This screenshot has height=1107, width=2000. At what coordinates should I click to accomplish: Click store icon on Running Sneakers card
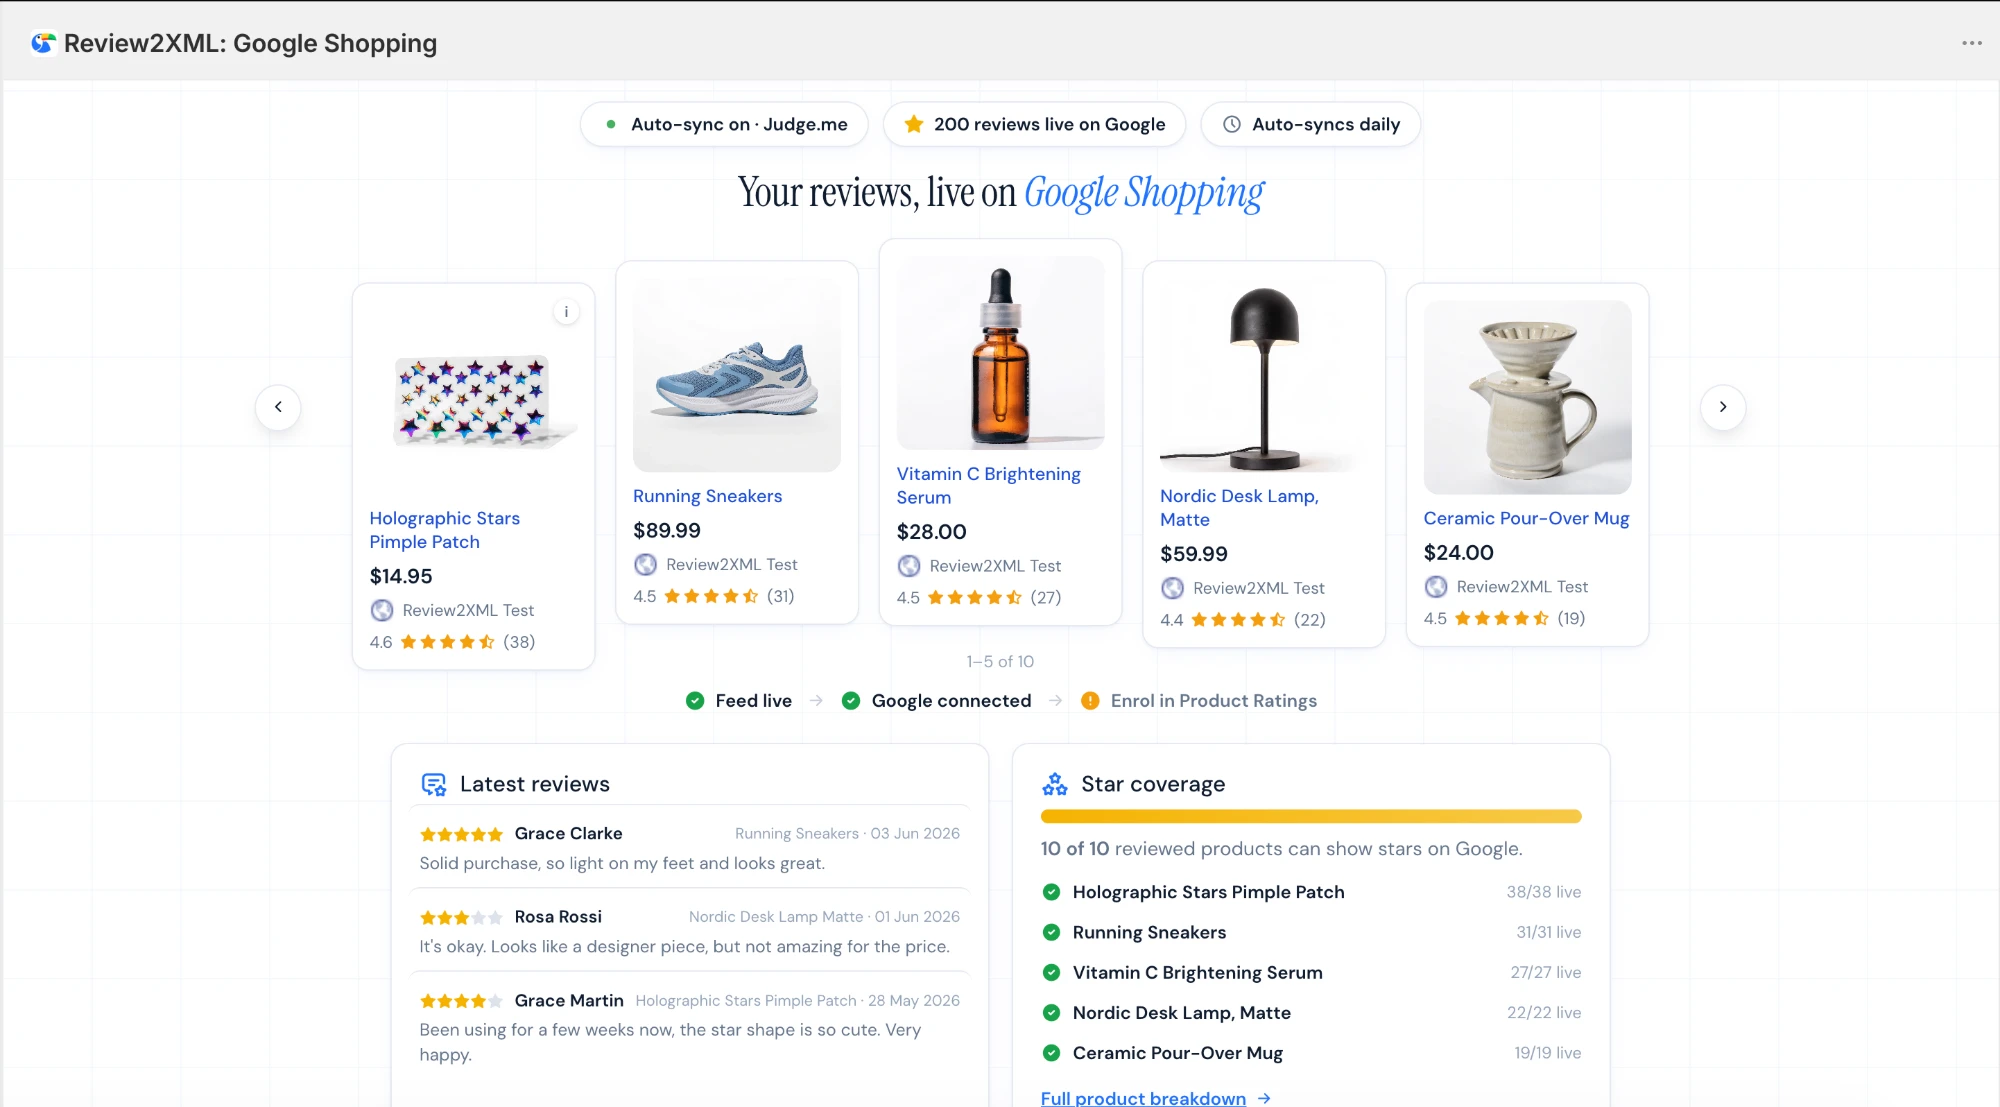click(x=646, y=565)
